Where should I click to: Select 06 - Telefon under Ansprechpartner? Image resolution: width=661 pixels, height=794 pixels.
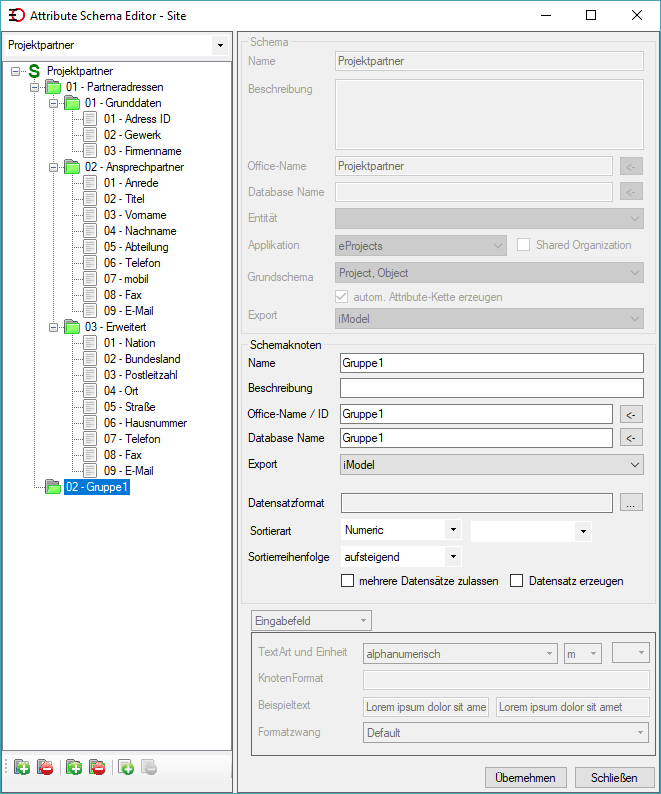click(132, 263)
